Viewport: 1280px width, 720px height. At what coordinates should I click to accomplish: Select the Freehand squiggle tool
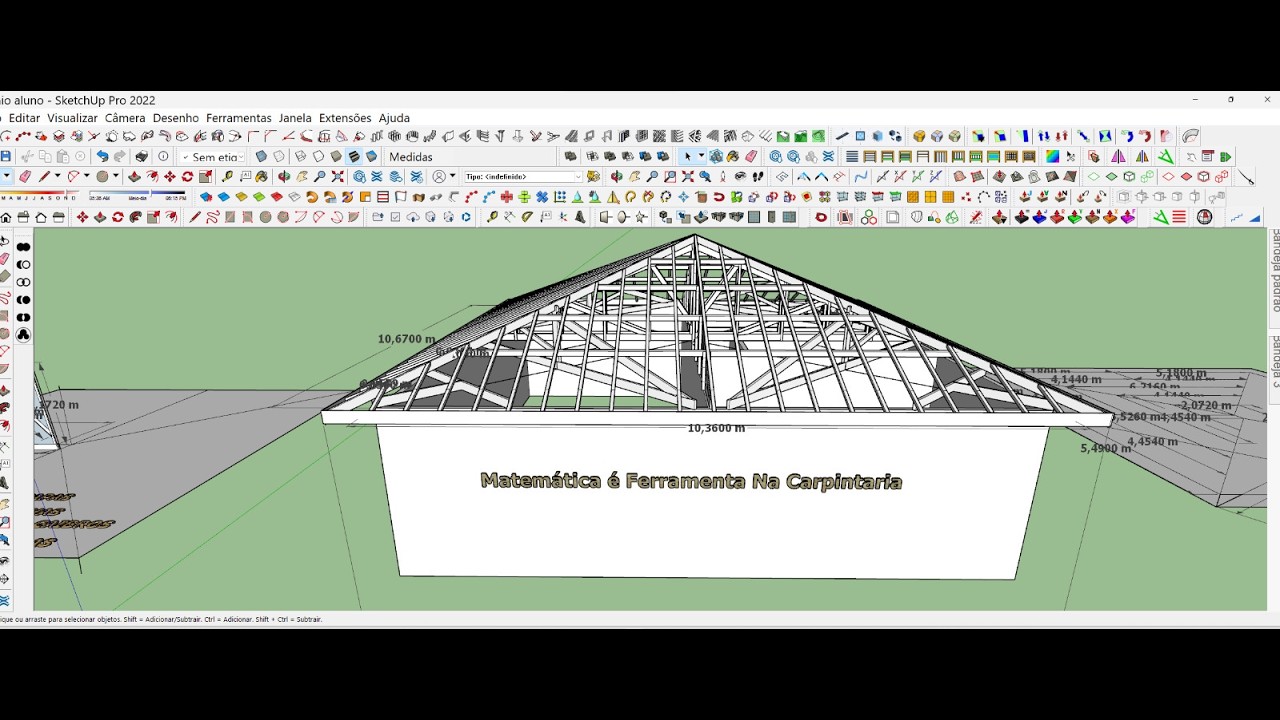tap(213, 217)
